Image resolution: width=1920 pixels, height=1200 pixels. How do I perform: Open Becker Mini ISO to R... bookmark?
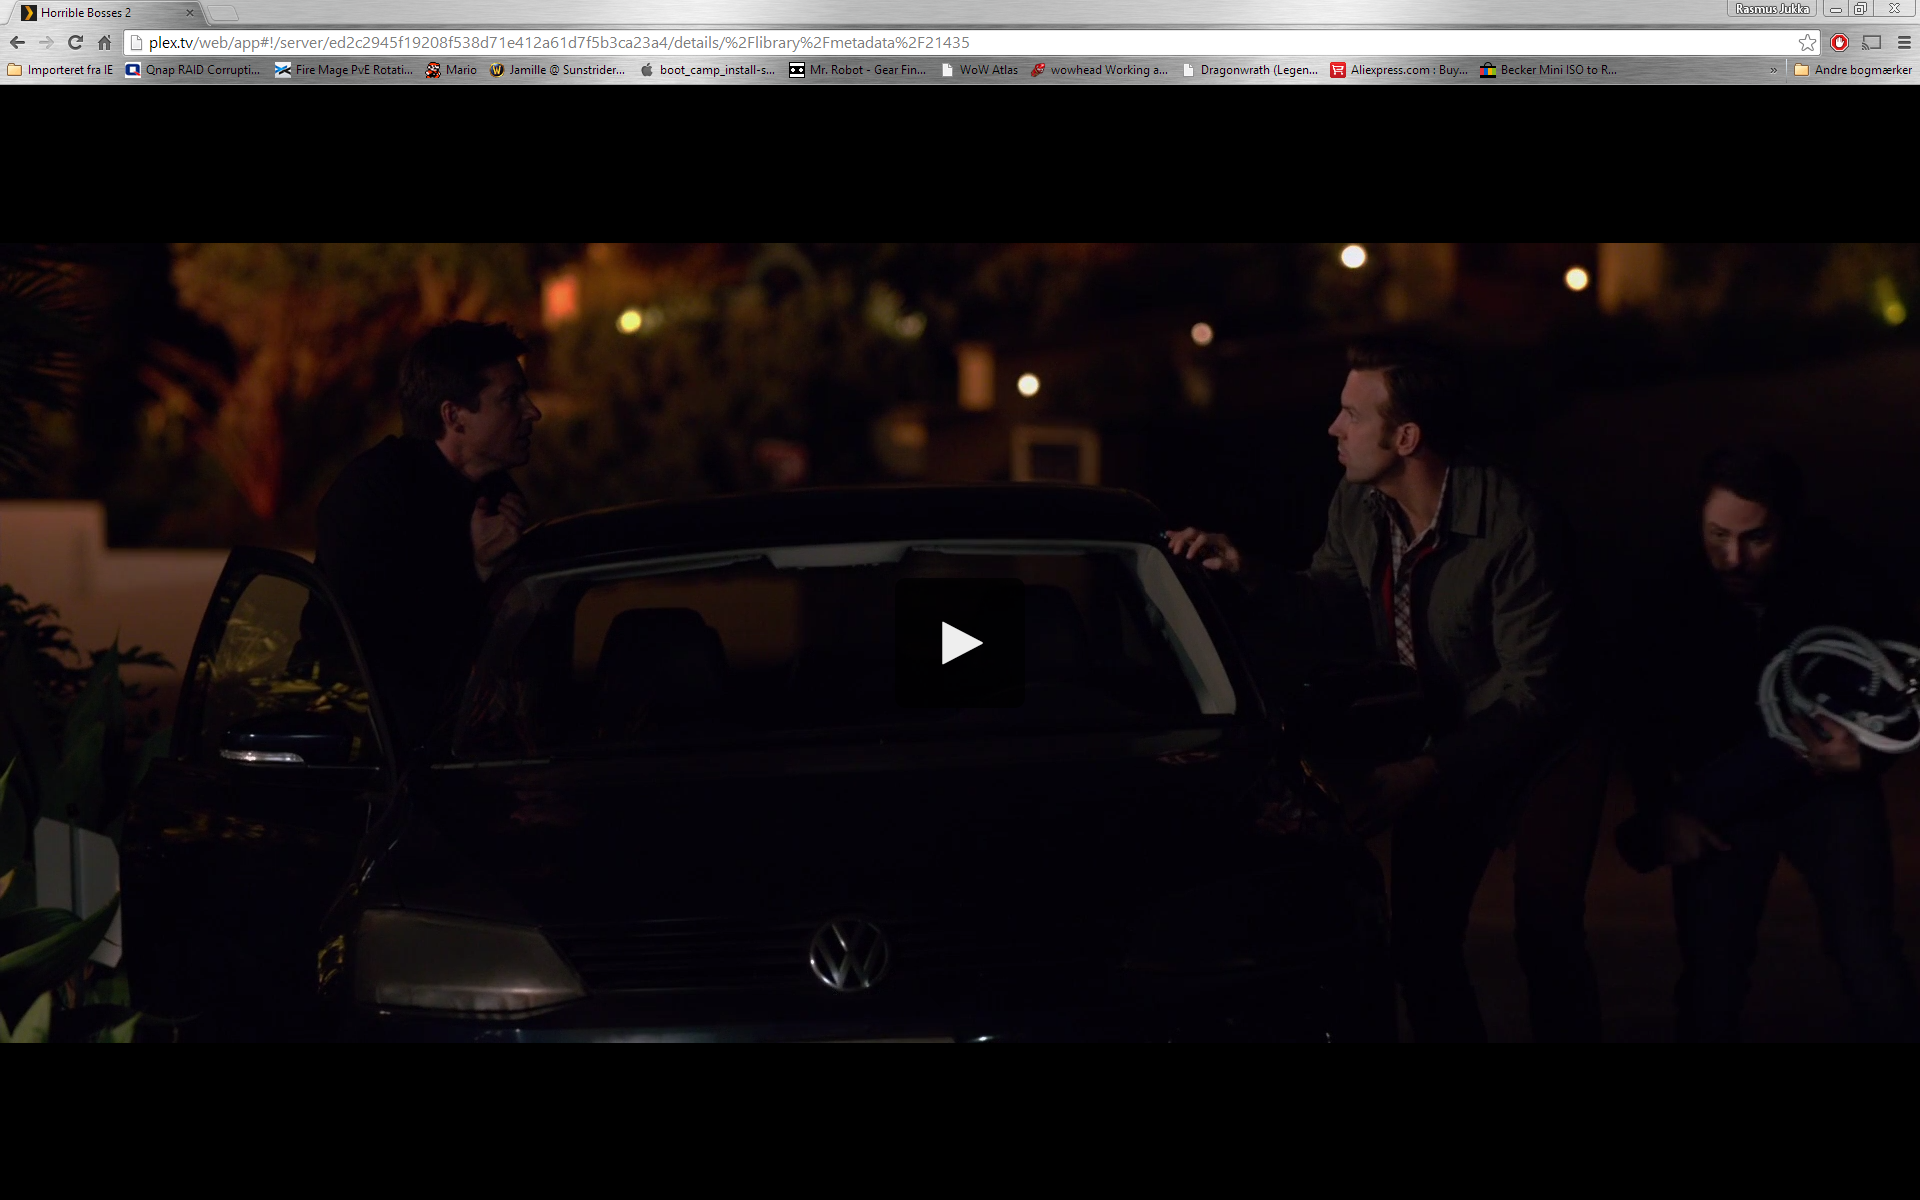[1548, 70]
